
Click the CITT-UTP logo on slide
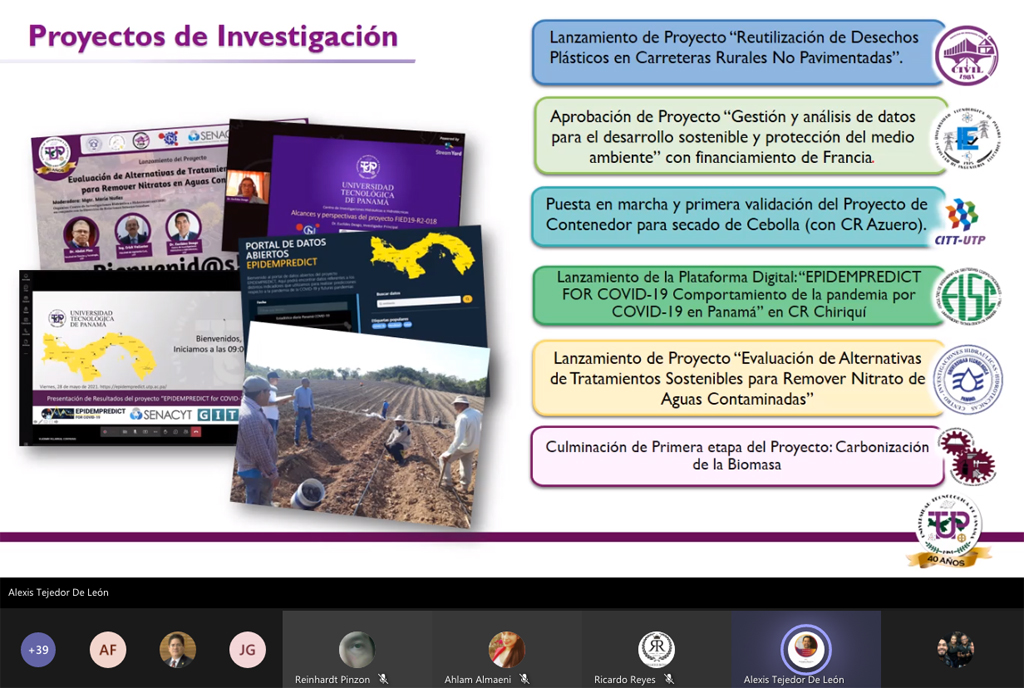coord(961,220)
